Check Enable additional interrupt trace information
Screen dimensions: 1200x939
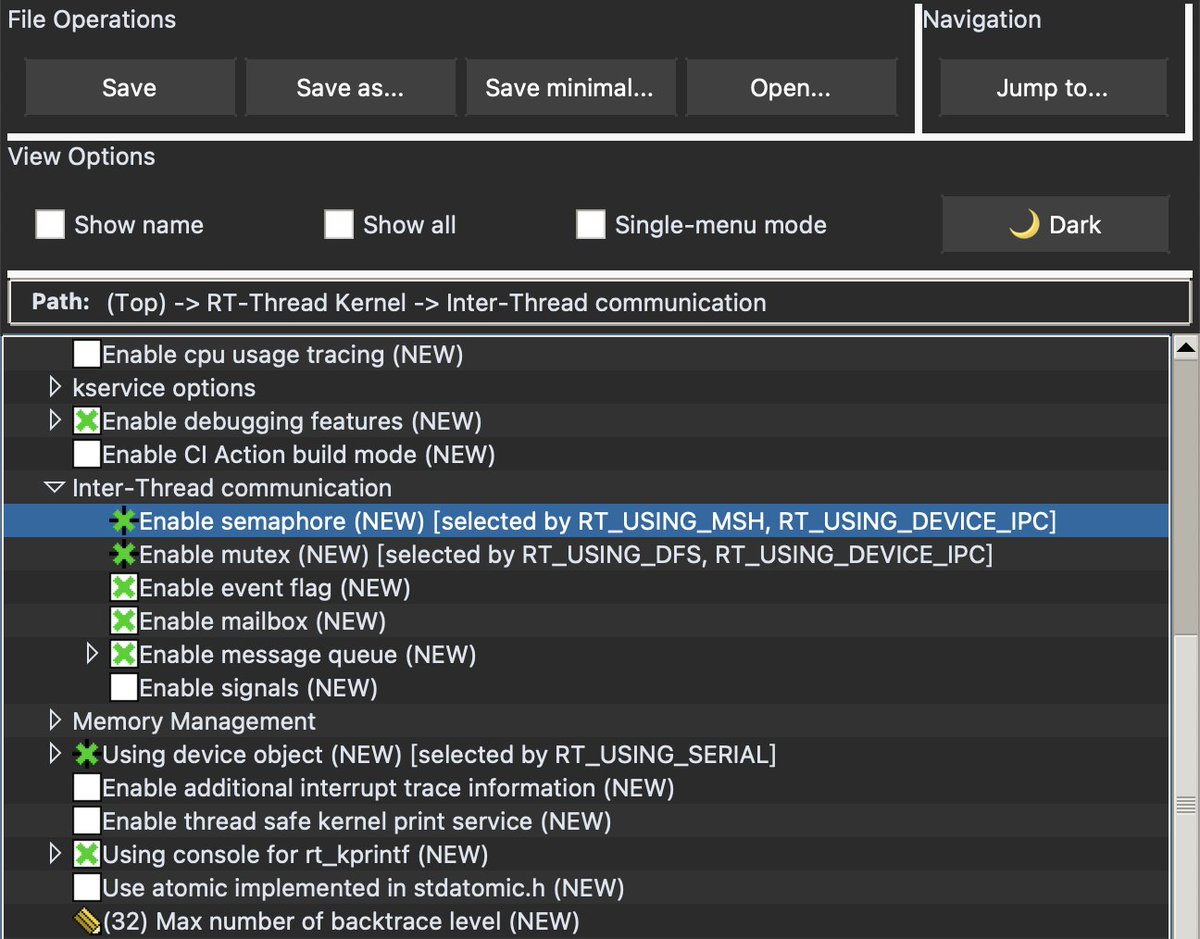pos(87,787)
